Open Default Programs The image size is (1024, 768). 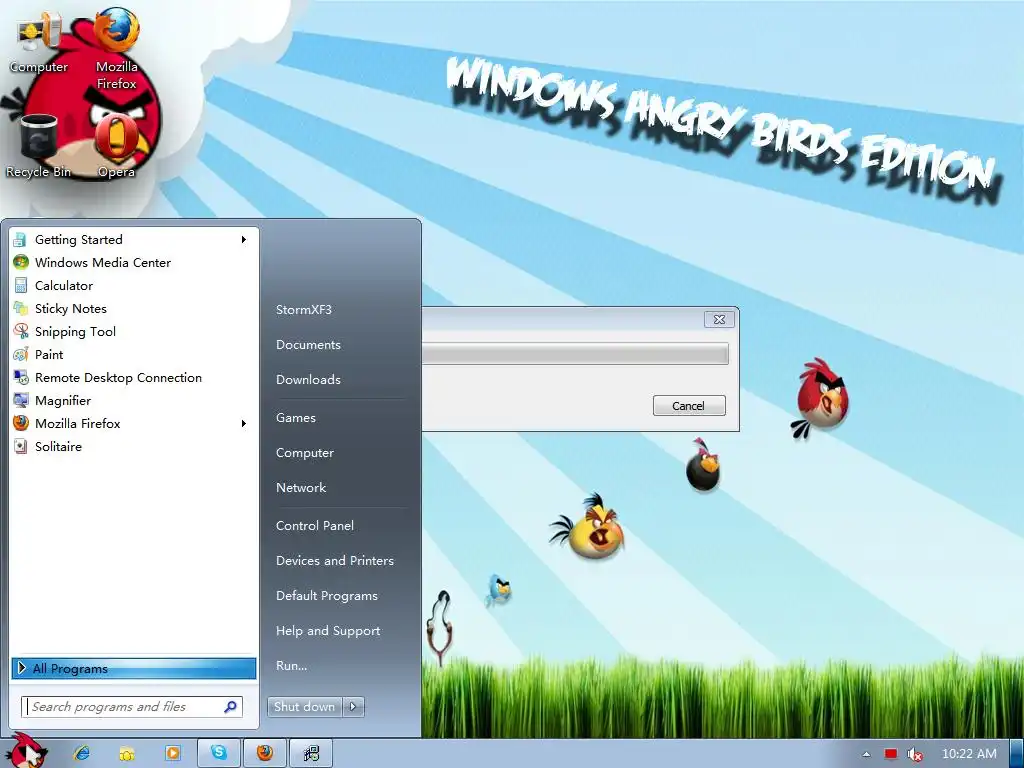[x=327, y=596]
